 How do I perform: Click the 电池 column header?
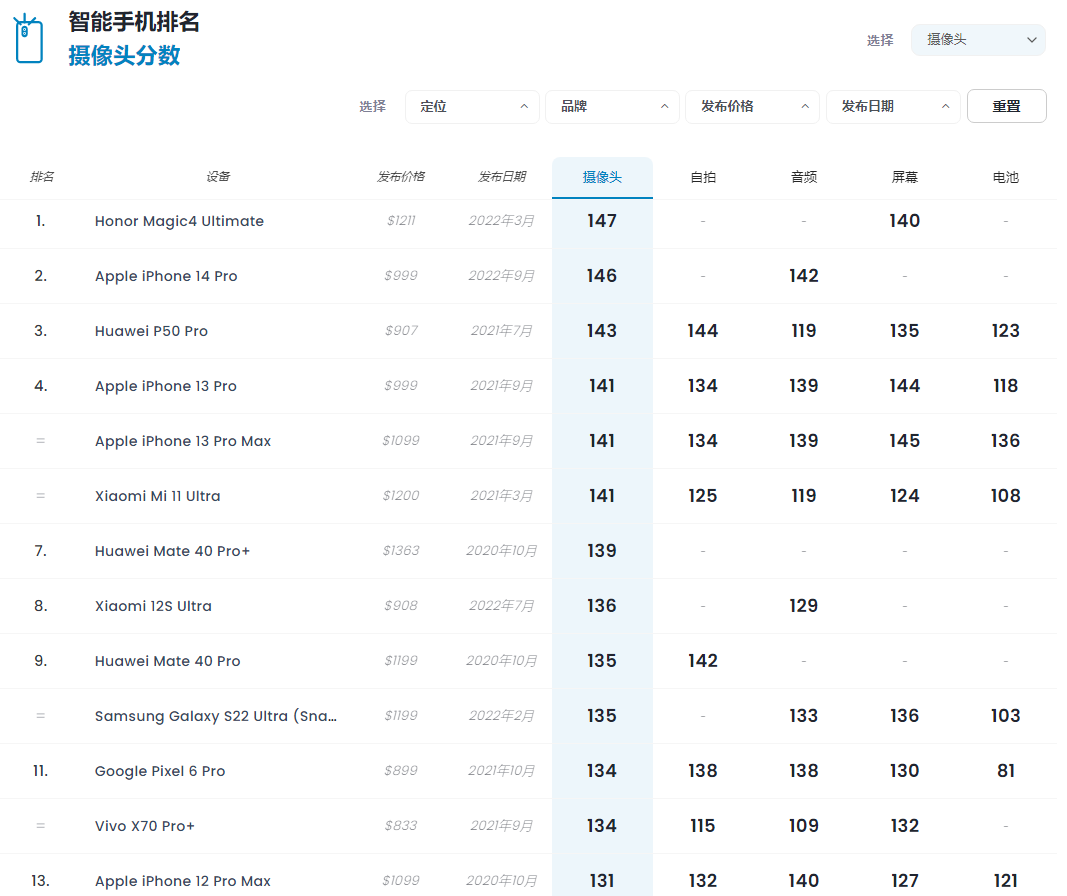pyautogui.click(x=1004, y=176)
